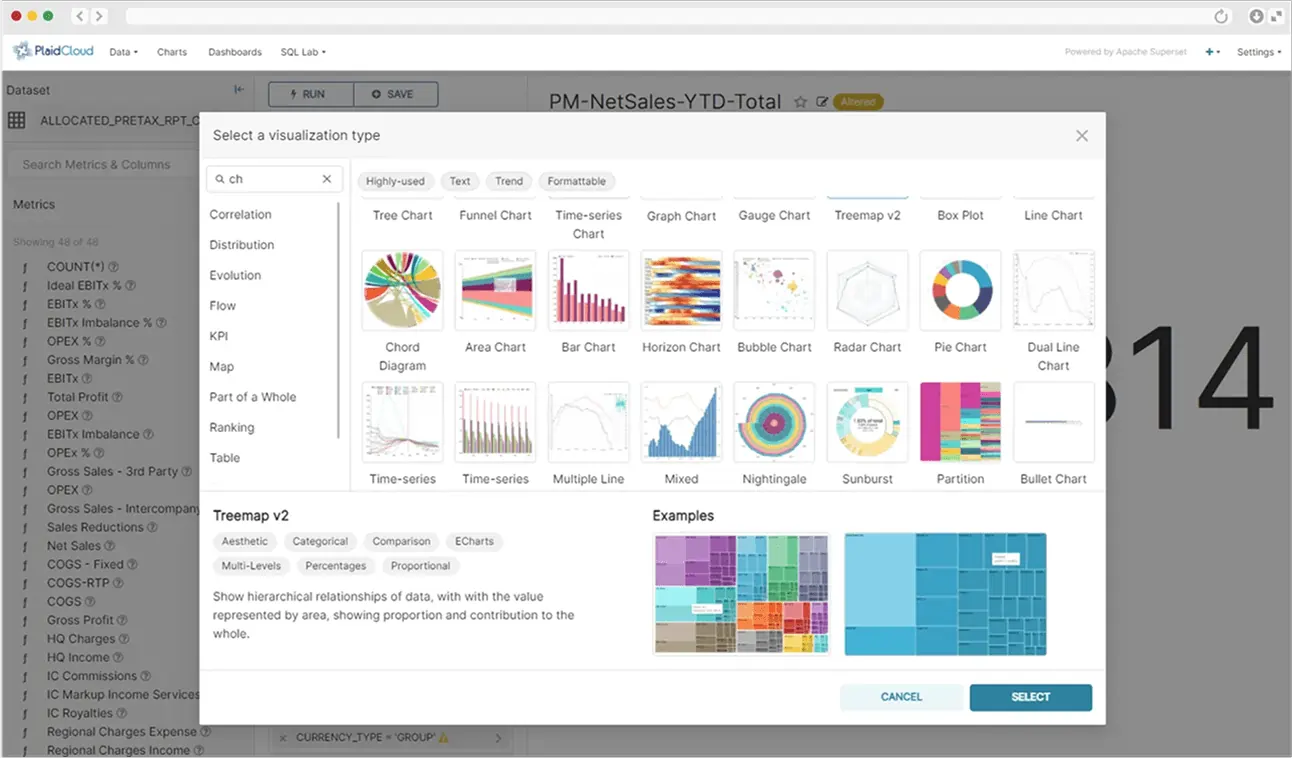Pick the Radar Chart thumbnail

(867, 291)
